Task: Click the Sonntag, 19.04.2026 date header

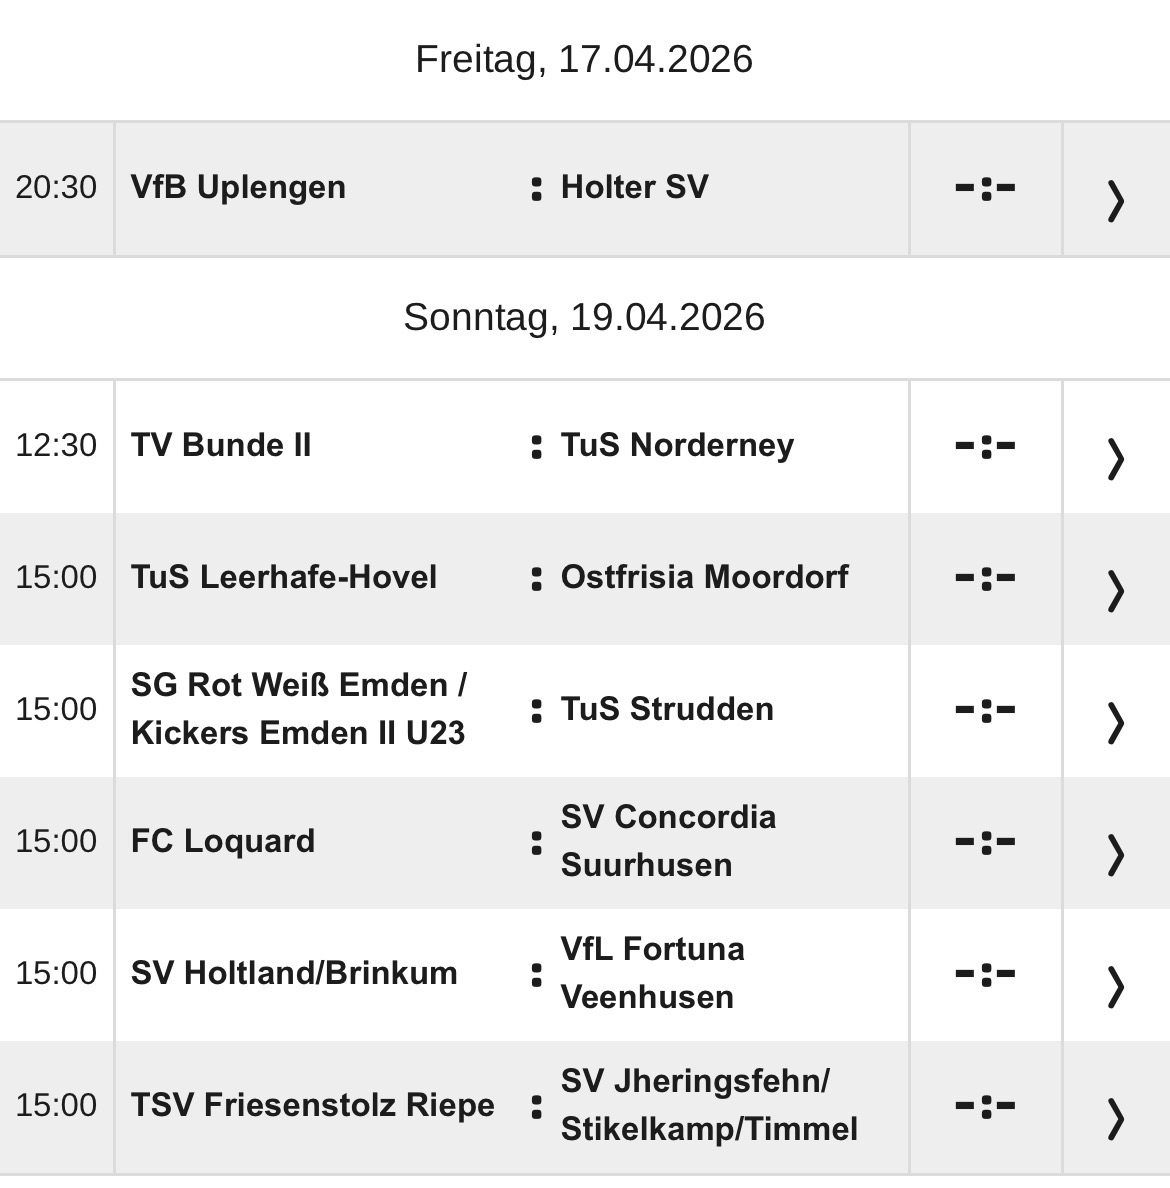Action: click(x=584, y=317)
